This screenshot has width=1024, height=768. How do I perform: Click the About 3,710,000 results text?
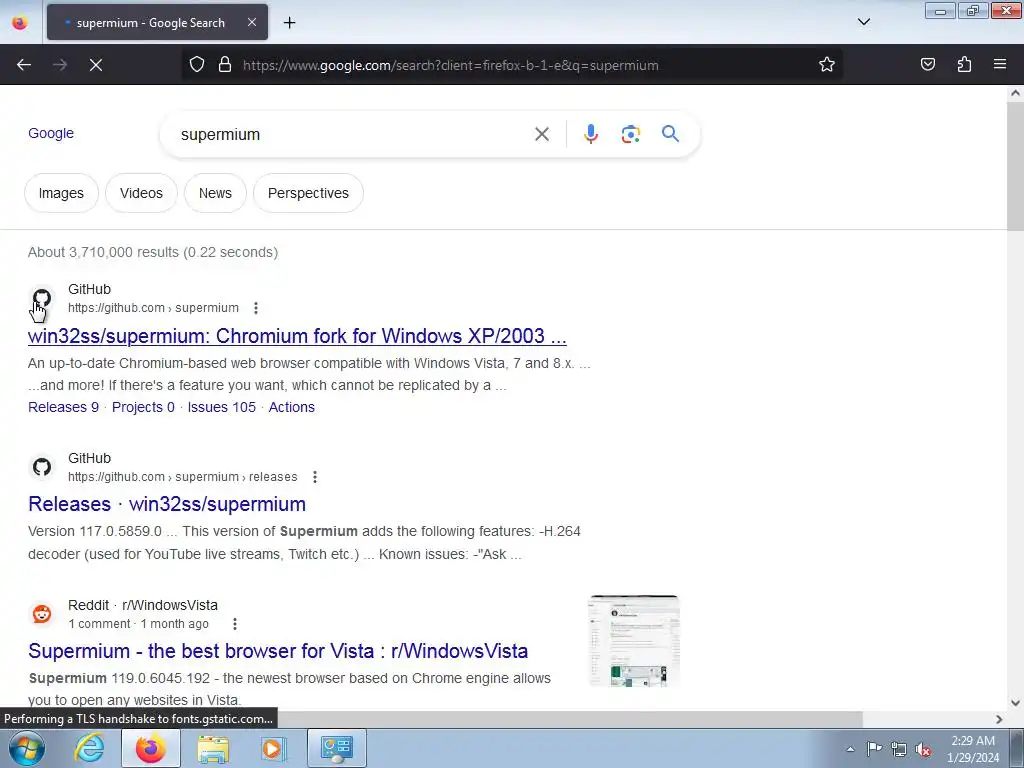(153, 252)
